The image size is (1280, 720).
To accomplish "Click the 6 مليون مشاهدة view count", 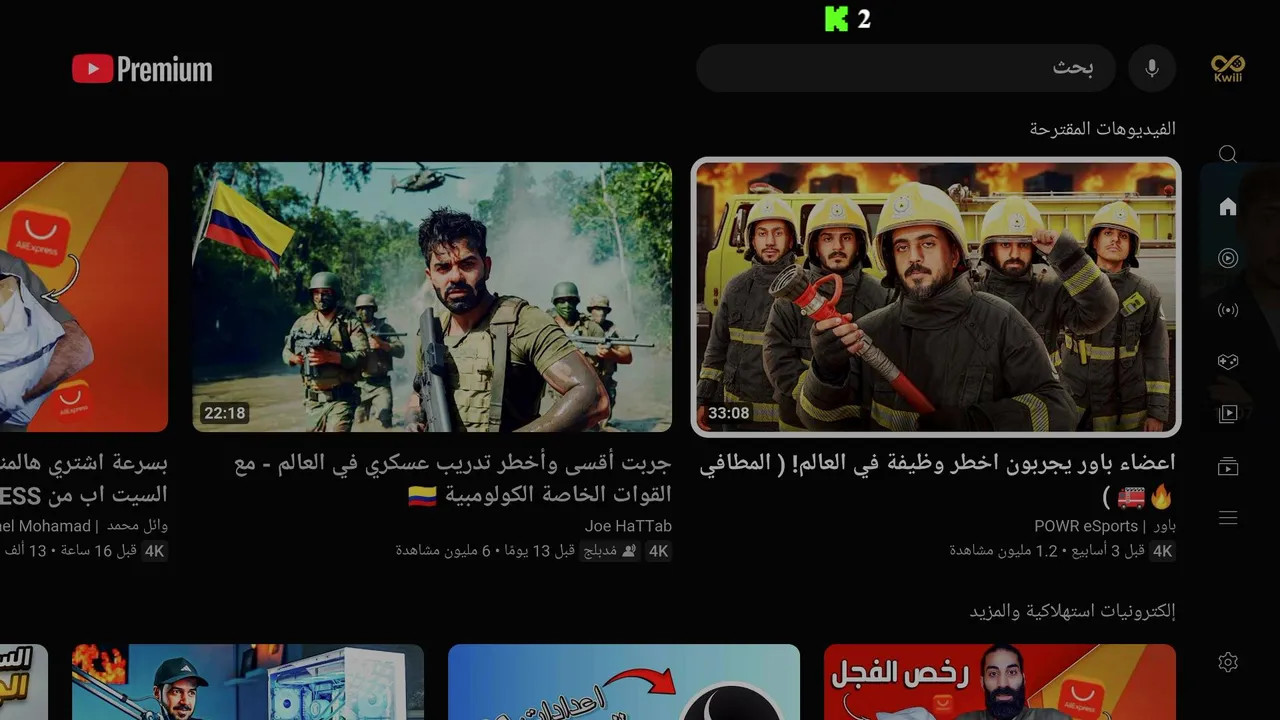I will [442, 551].
